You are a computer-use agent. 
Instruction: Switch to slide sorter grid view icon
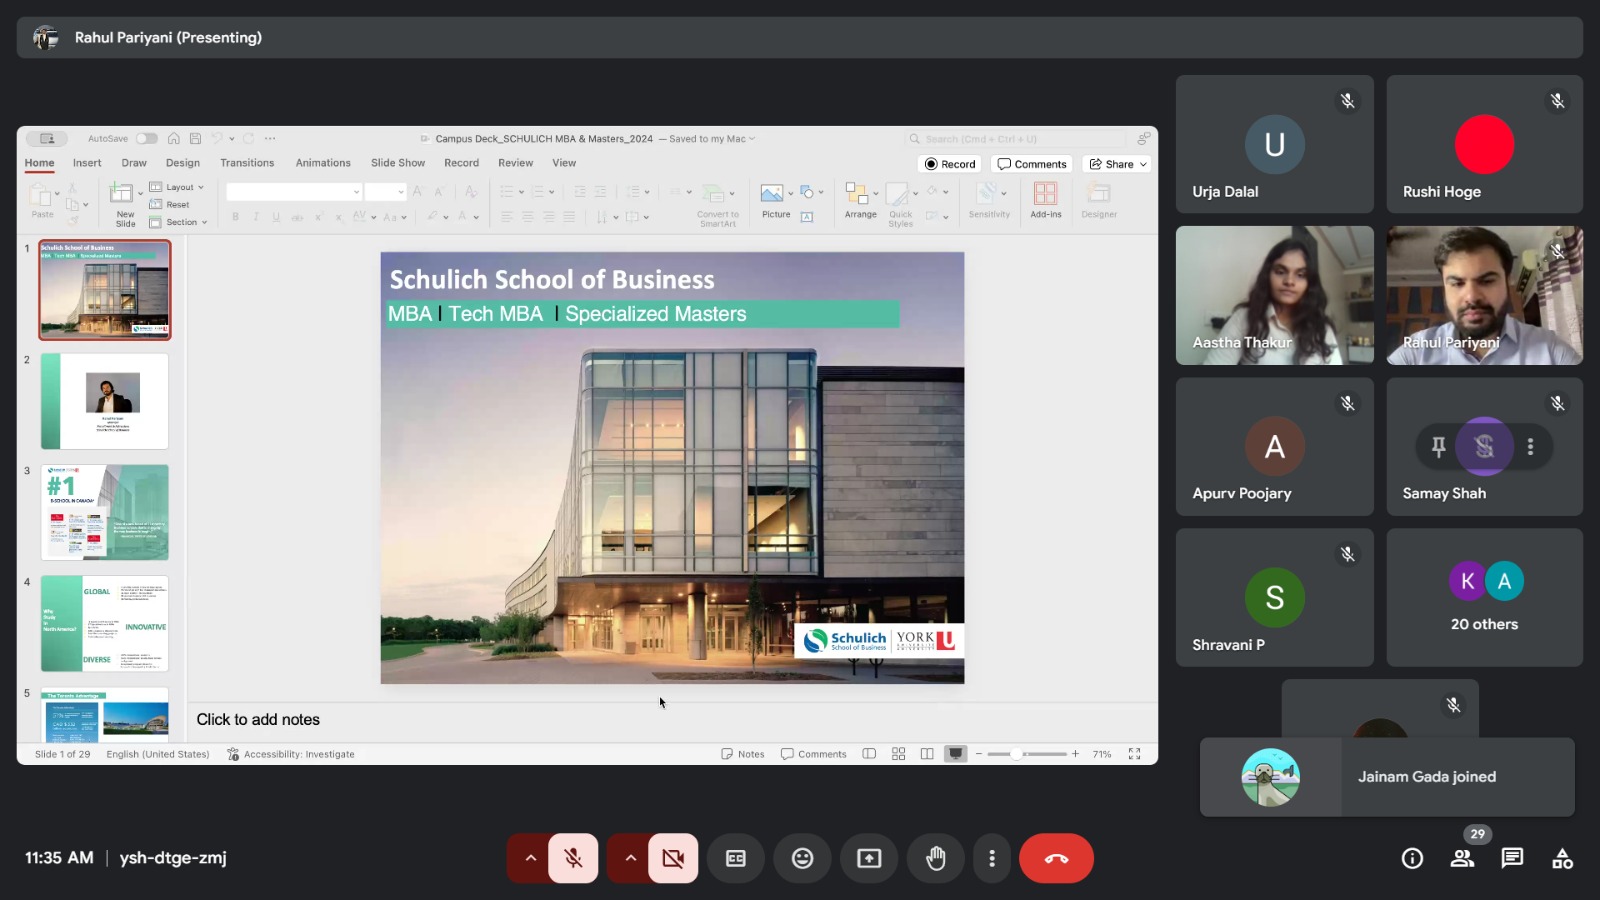pos(898,754)
